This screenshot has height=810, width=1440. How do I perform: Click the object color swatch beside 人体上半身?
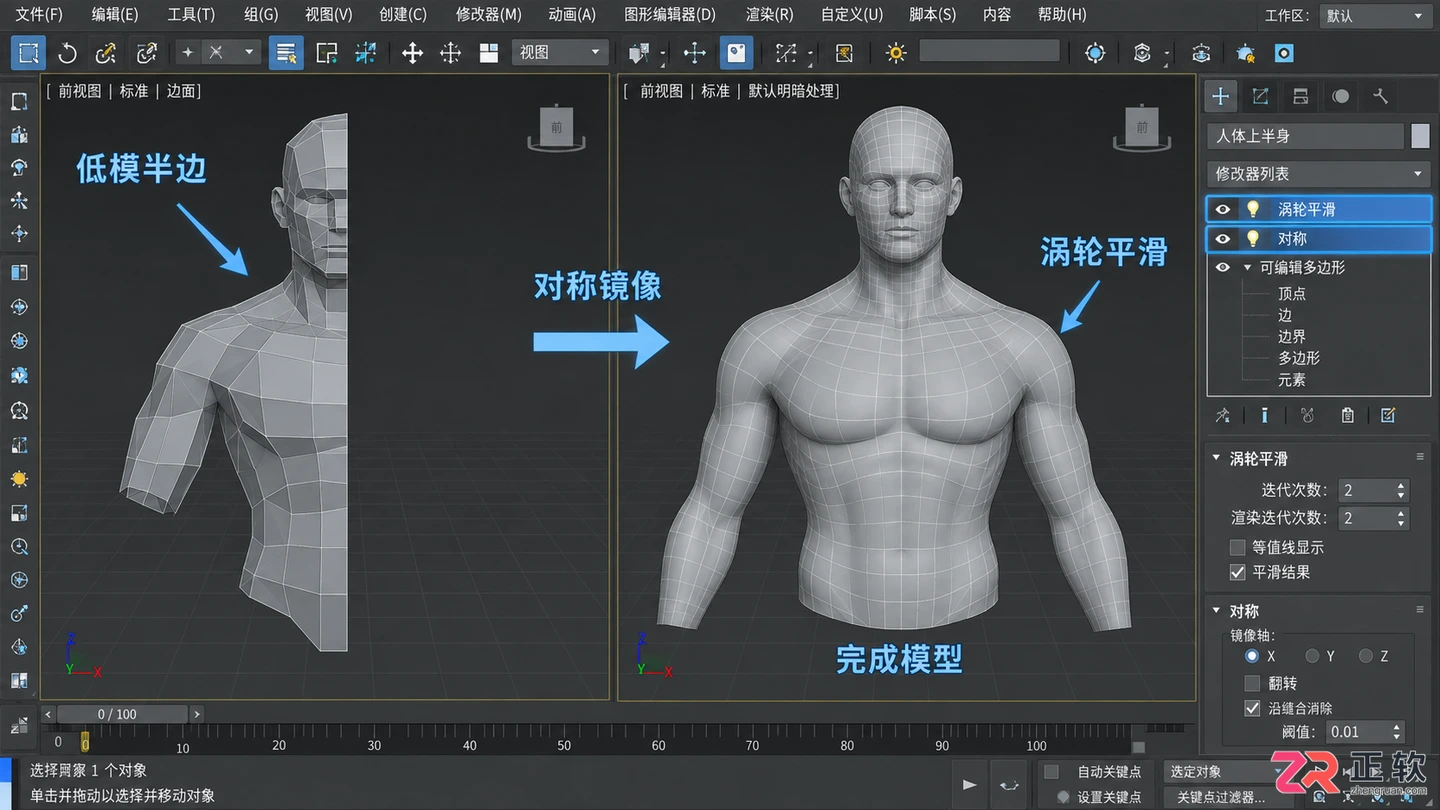point(1420,136)
